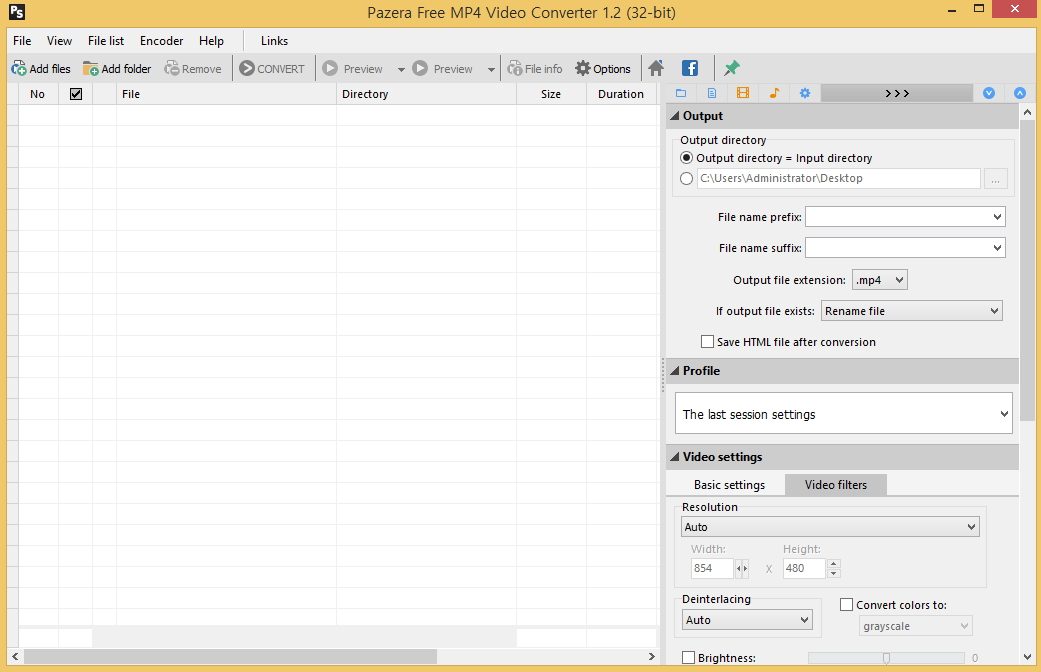
Task: Select Output directory = Input directory radio
Action: 687,158
